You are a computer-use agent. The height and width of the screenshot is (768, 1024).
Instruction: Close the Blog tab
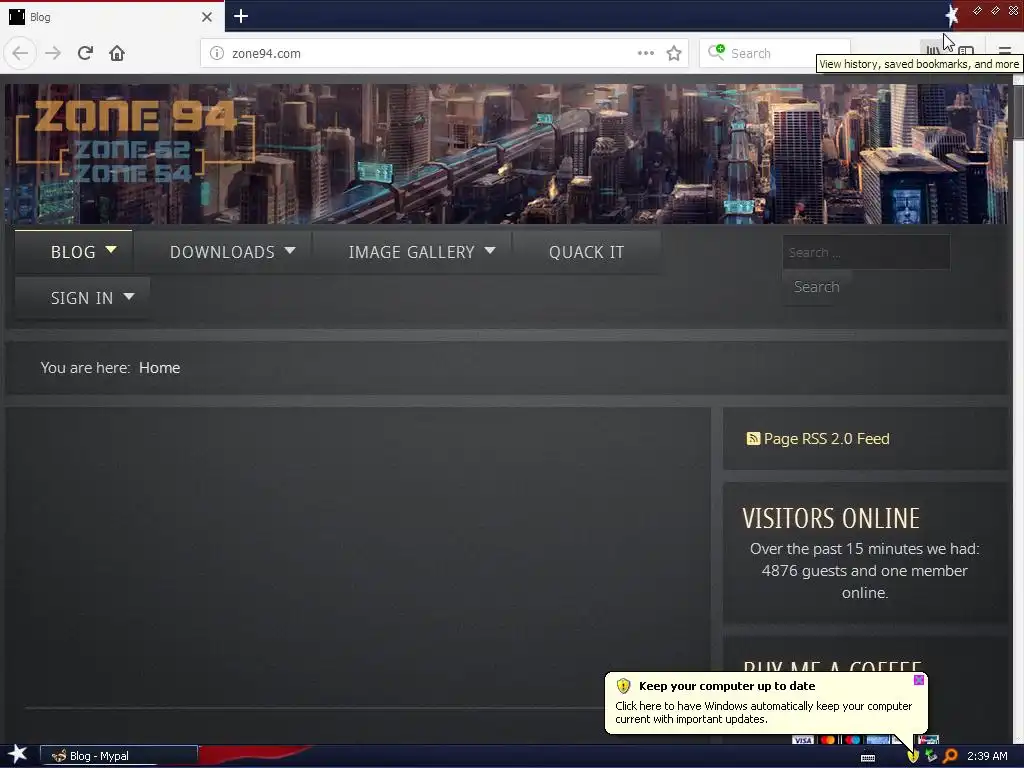click(206, 17)
